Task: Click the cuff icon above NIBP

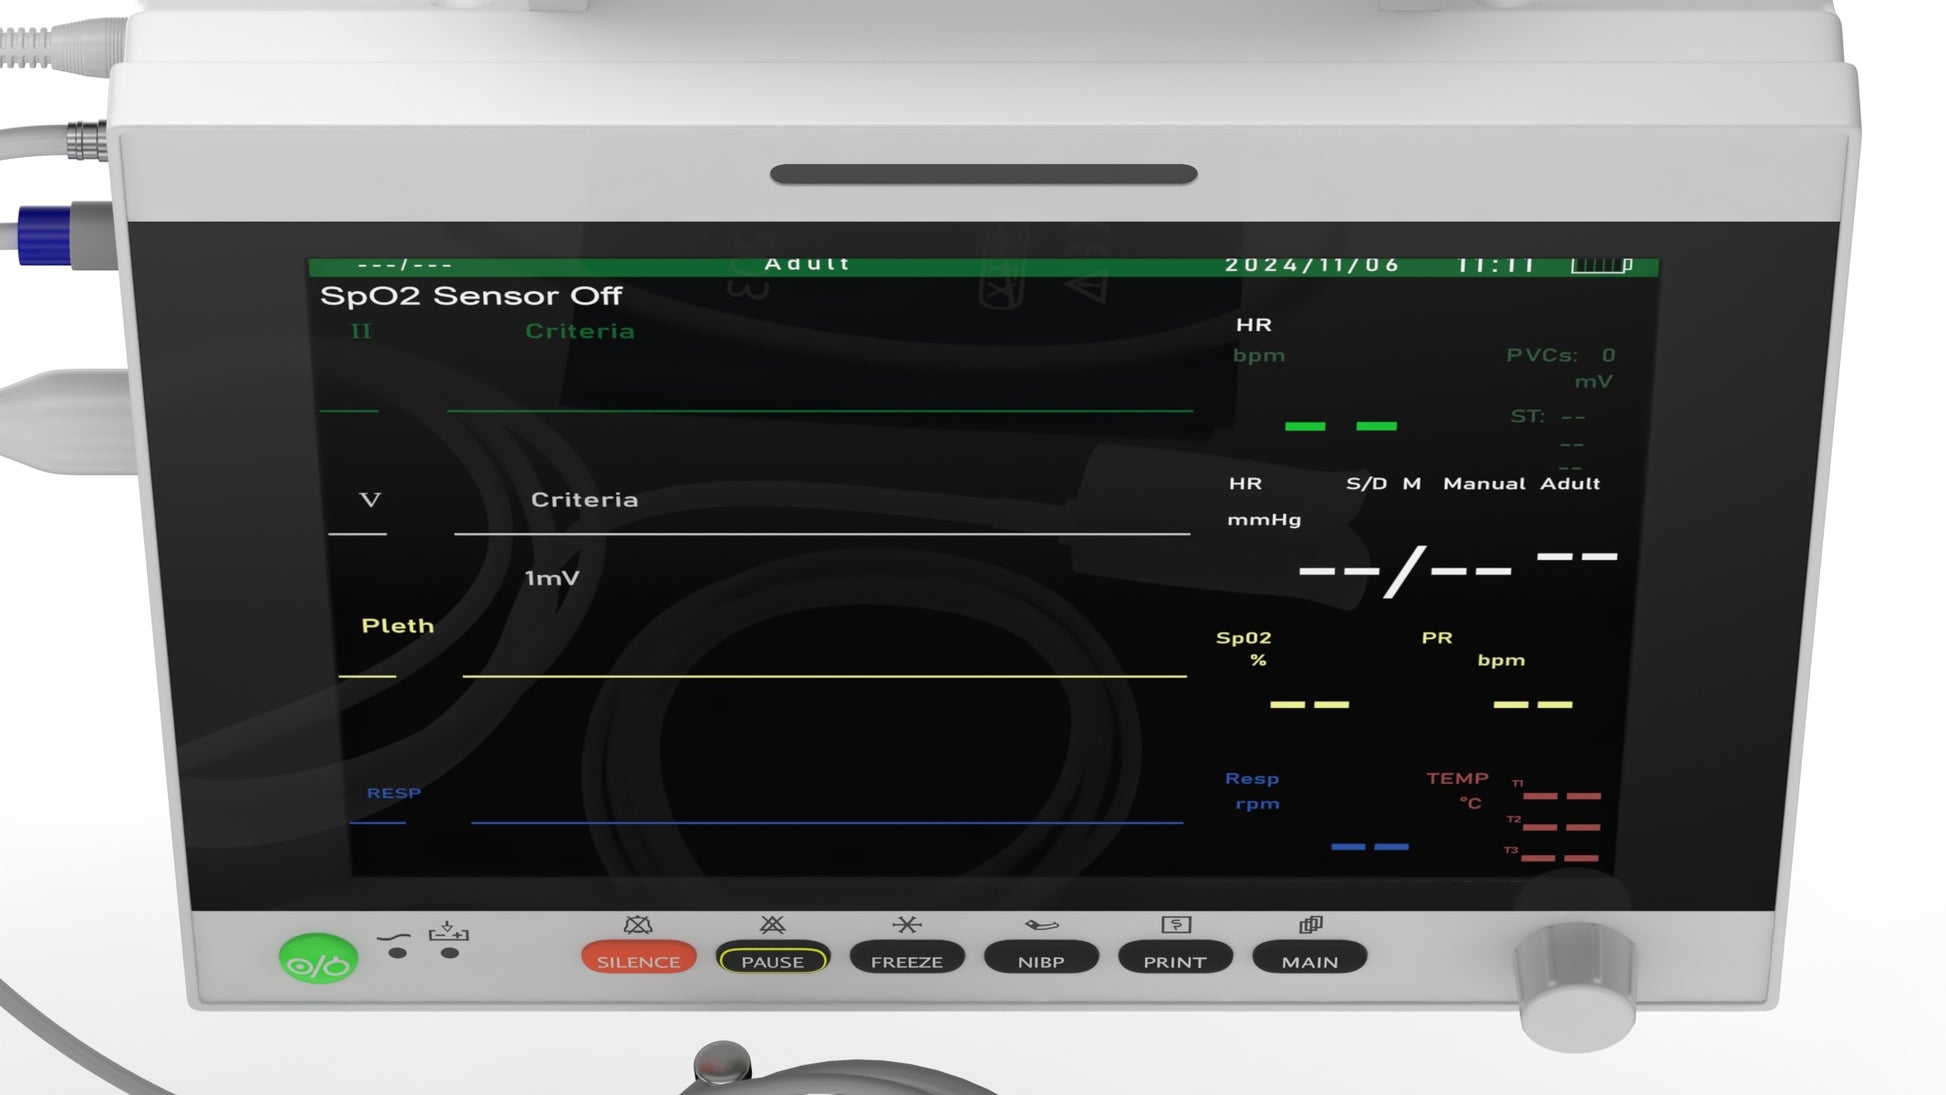Action: pos(1041,925)
